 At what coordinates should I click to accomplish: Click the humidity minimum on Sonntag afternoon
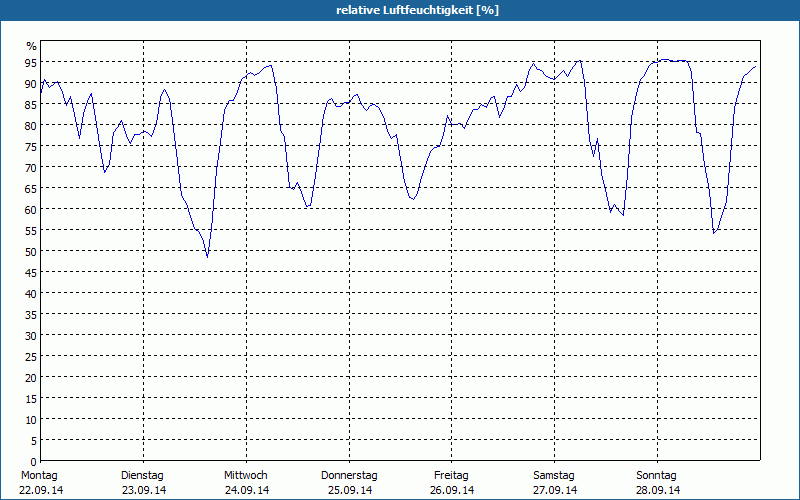(714, 233)
